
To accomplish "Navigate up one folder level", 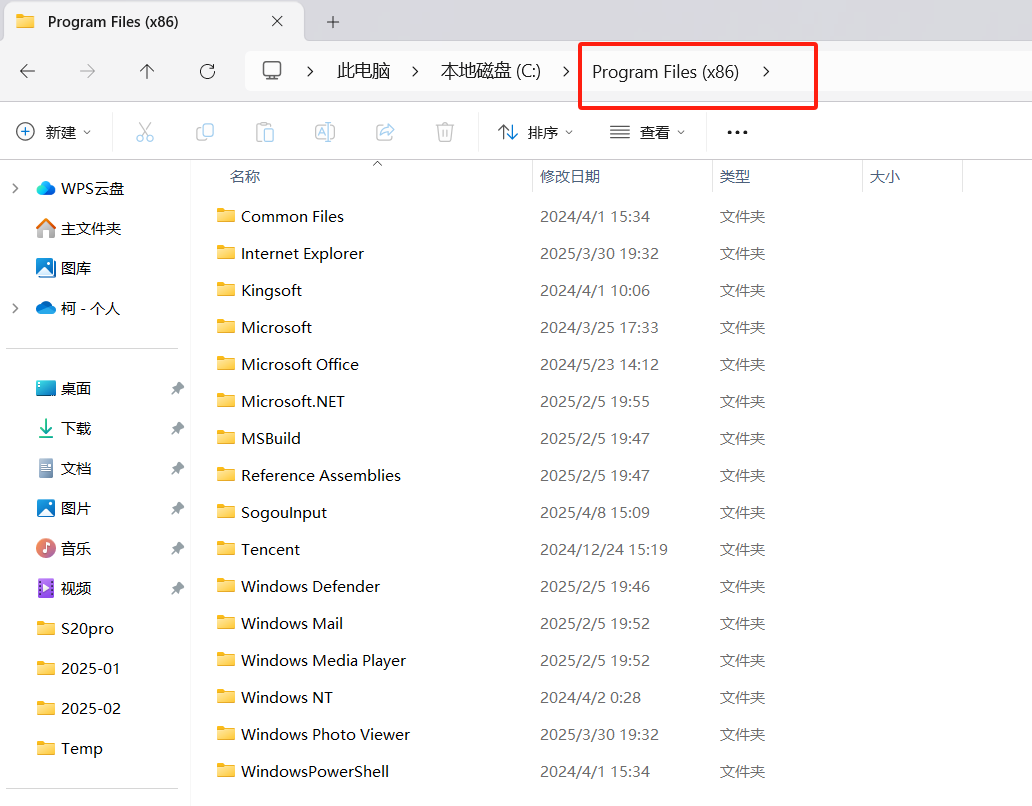I will coord(147,71).
